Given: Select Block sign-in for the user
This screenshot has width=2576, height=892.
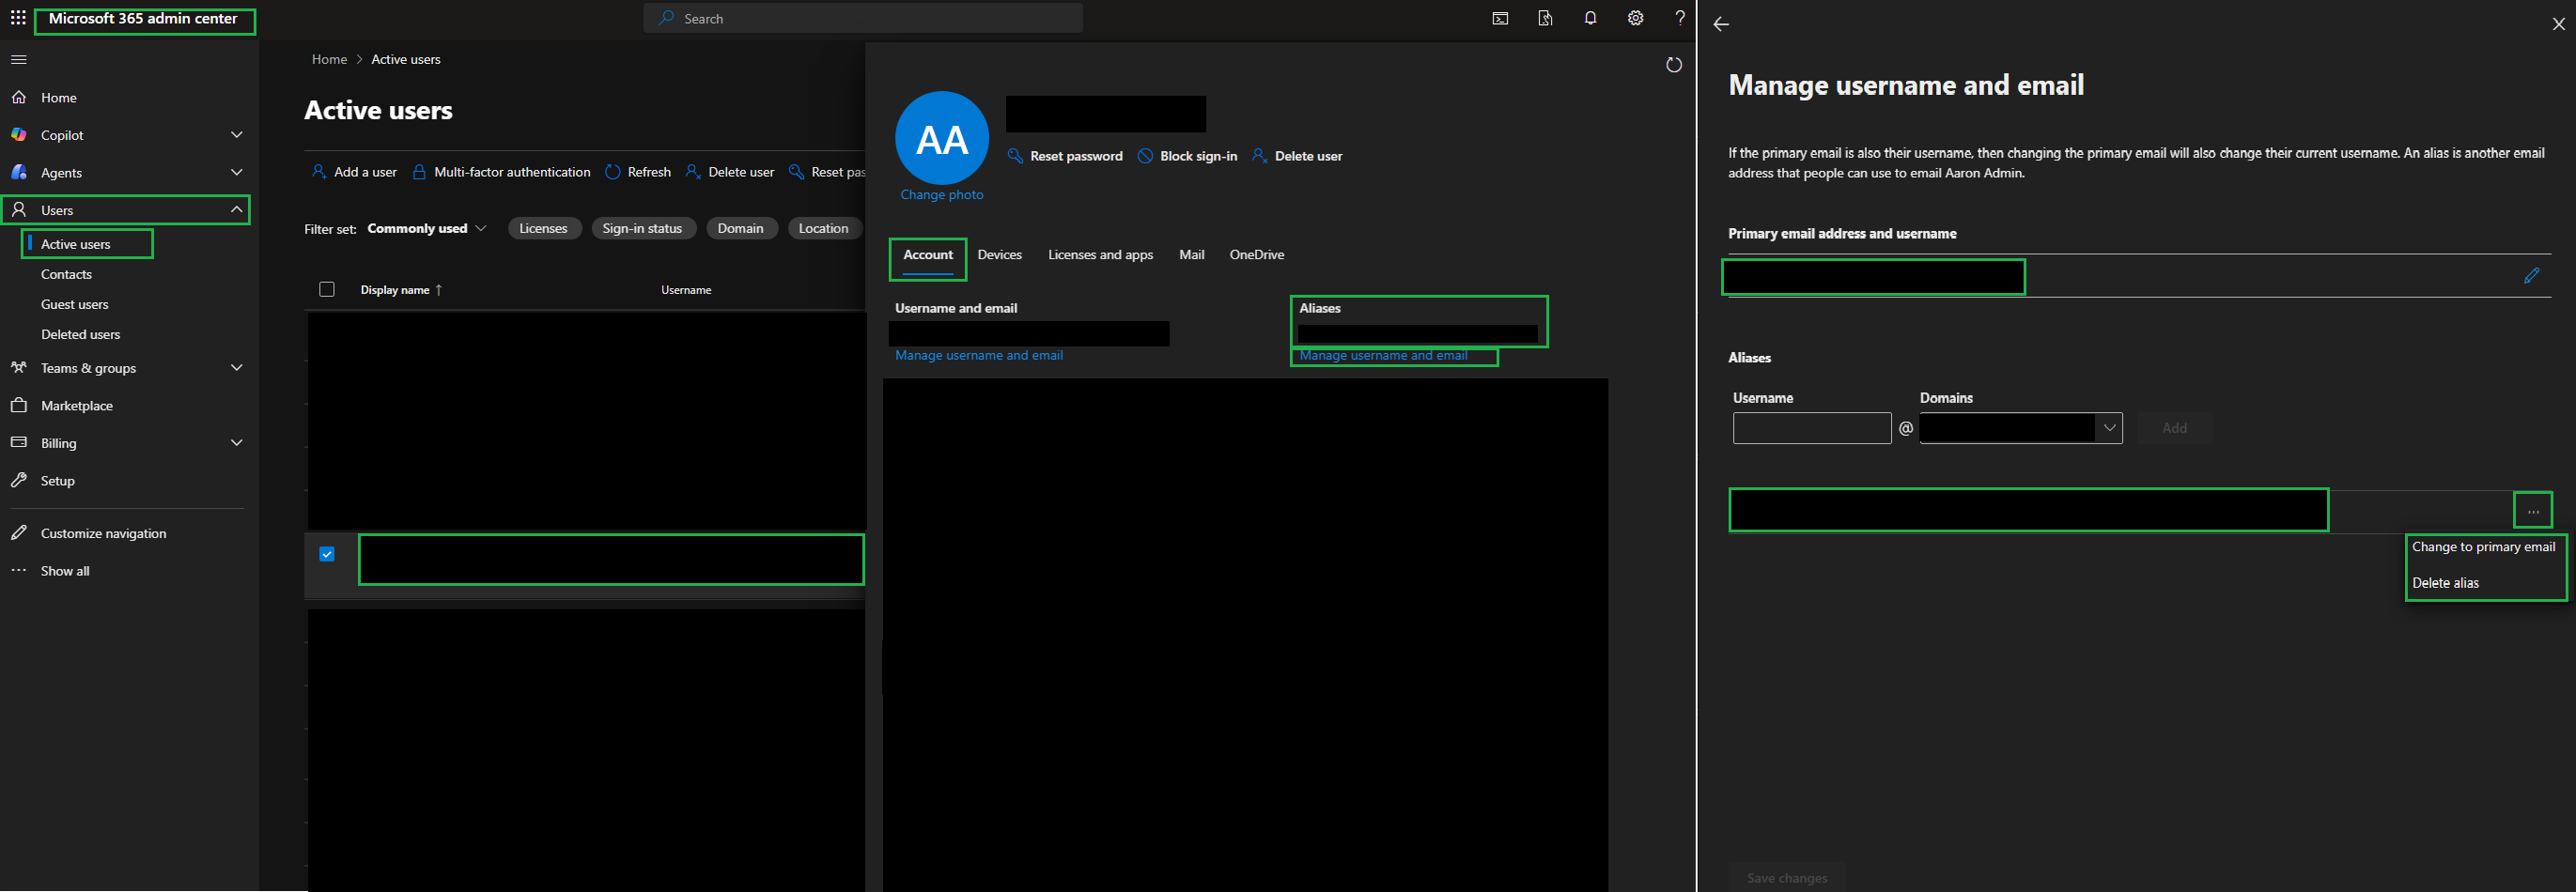Looking at the screenshot, I should click(1187, 156).
